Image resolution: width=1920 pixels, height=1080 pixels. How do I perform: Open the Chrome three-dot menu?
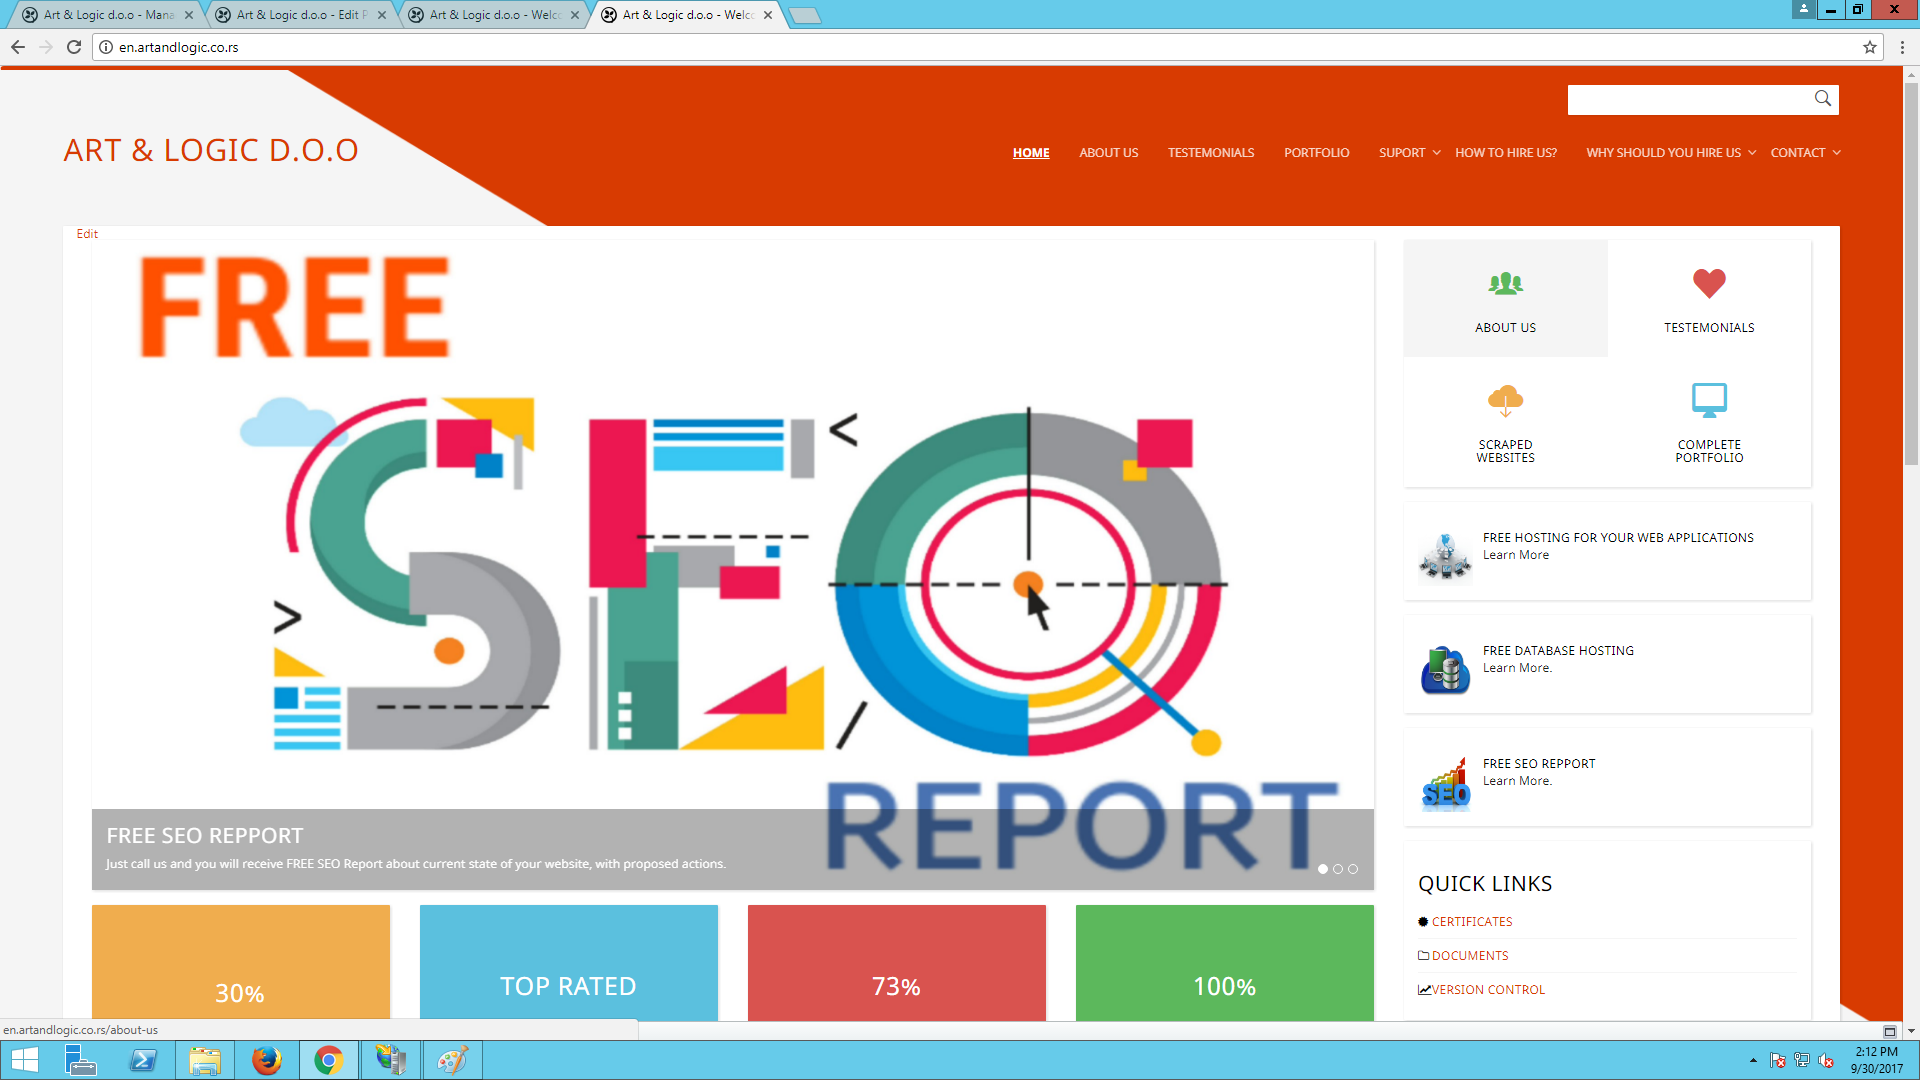[1902, 47]
